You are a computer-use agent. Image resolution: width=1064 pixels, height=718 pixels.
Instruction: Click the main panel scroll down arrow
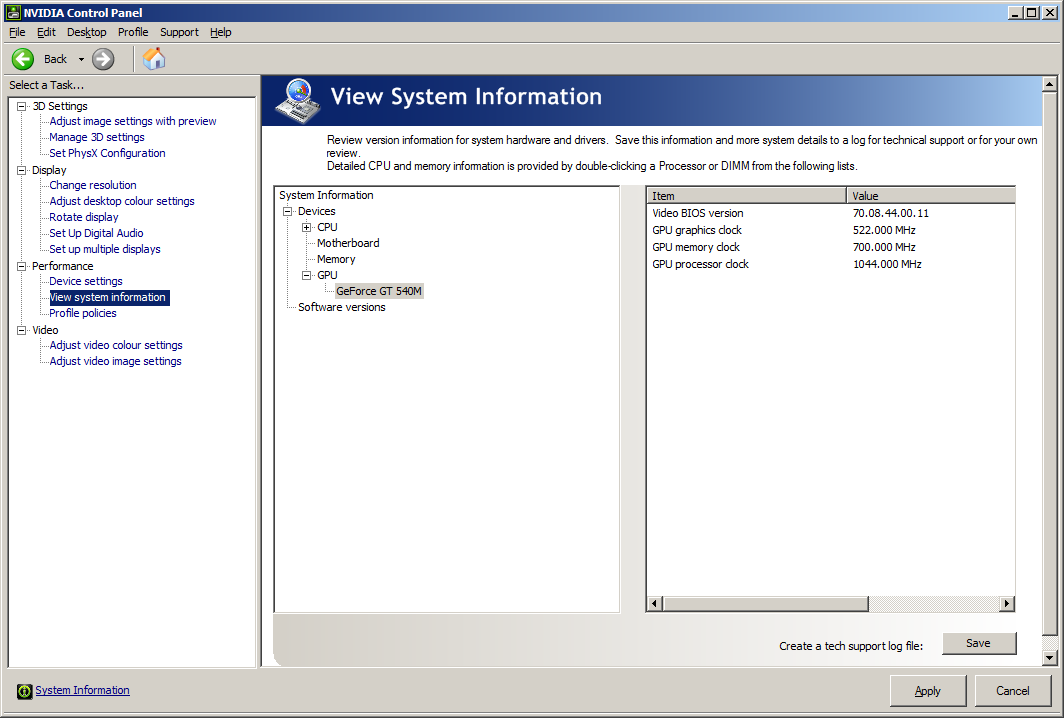[1050, 658]
